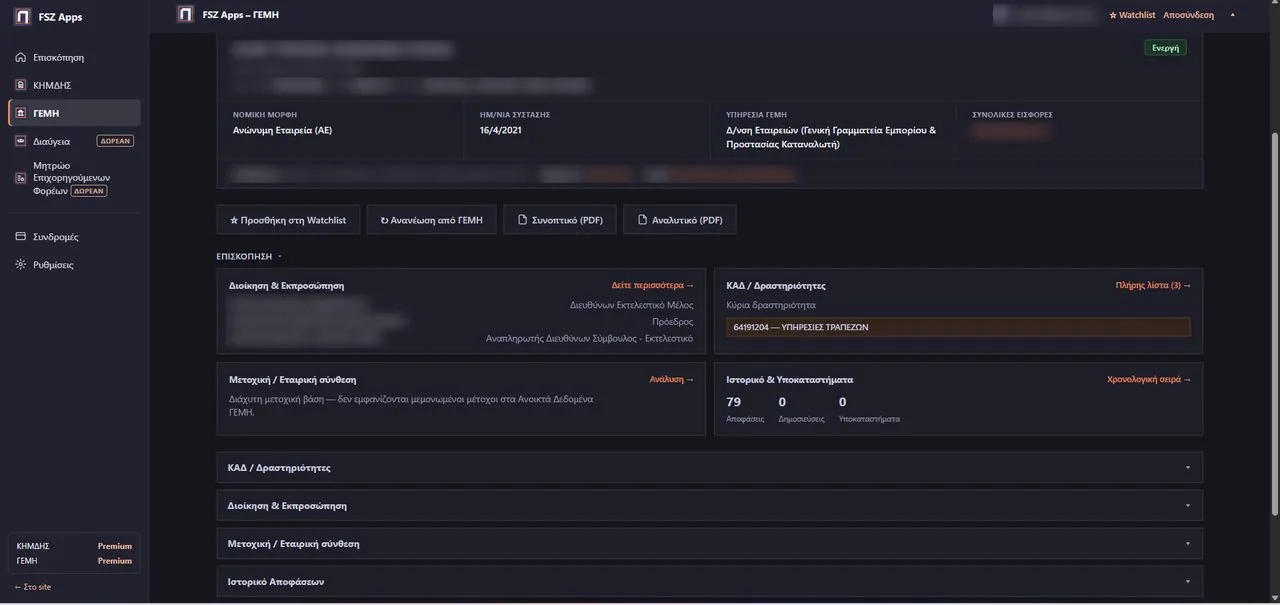
Task: Click the 79 Αποφάσεις count
Action: coord(745,409)
